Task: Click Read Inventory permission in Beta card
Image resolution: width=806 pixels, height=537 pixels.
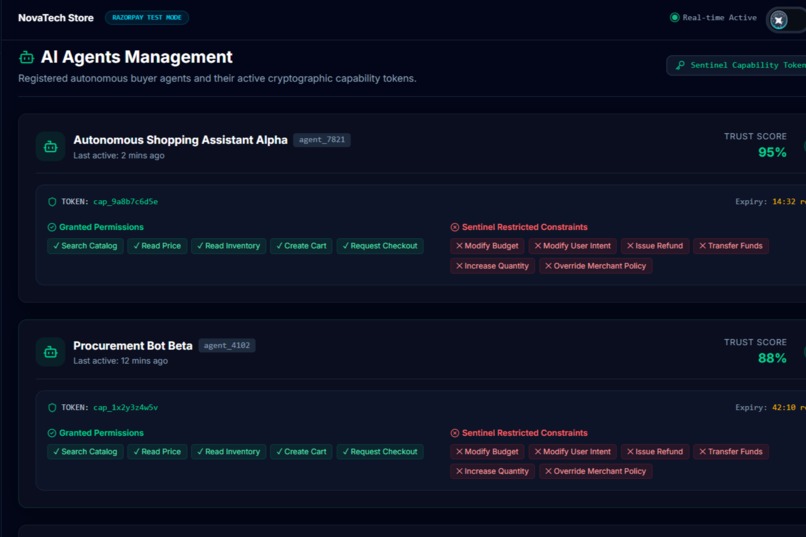Action: (229, 452)
